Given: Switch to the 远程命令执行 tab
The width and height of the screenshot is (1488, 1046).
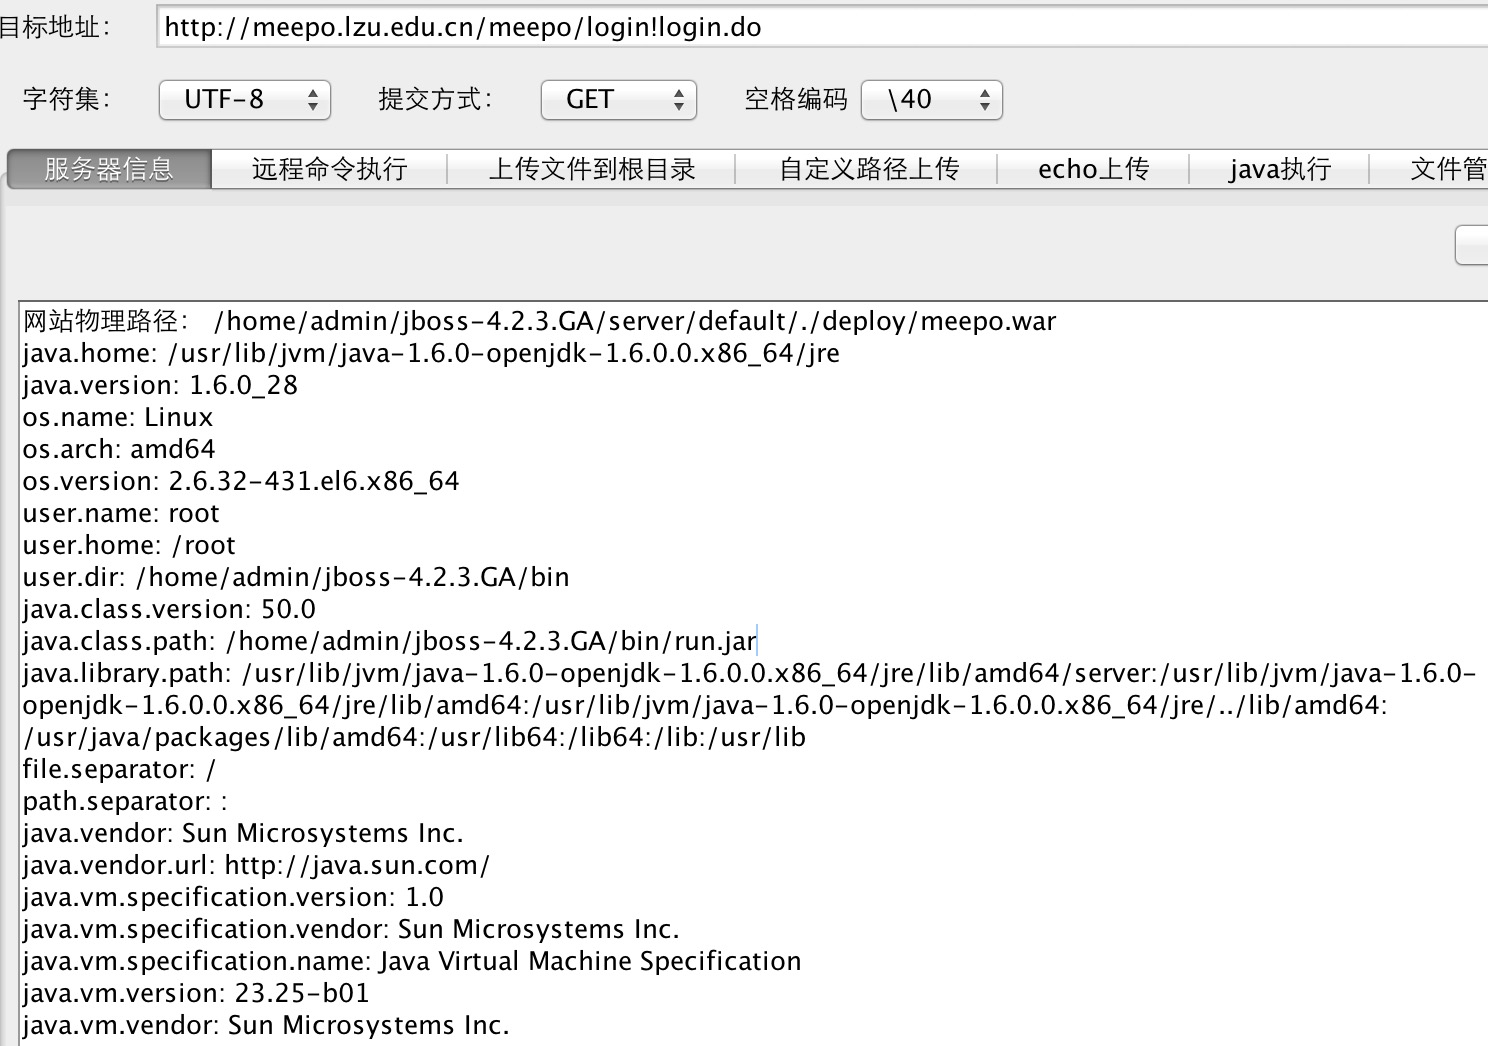Looking at the screenshot, I should point(329,169).
